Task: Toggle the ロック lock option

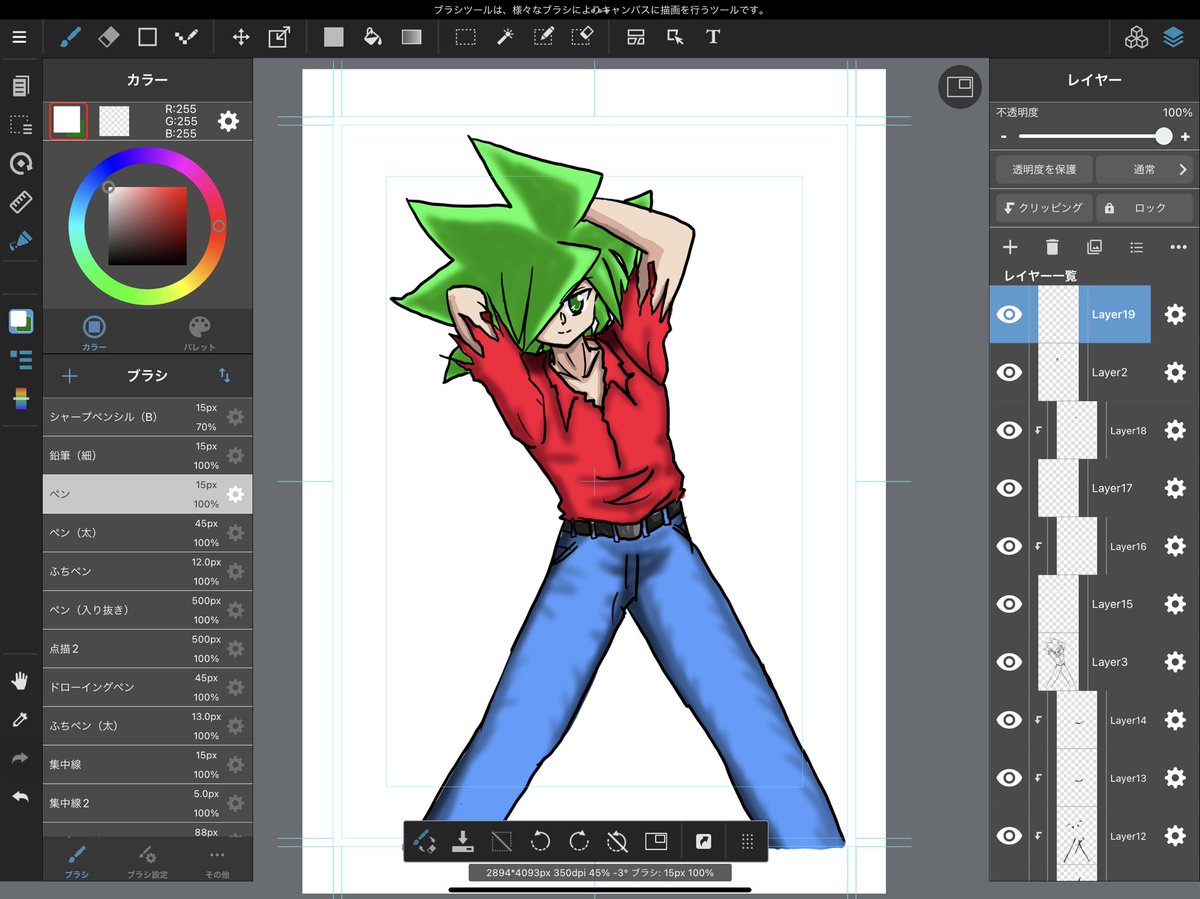Action: [x=1144, y=208]
